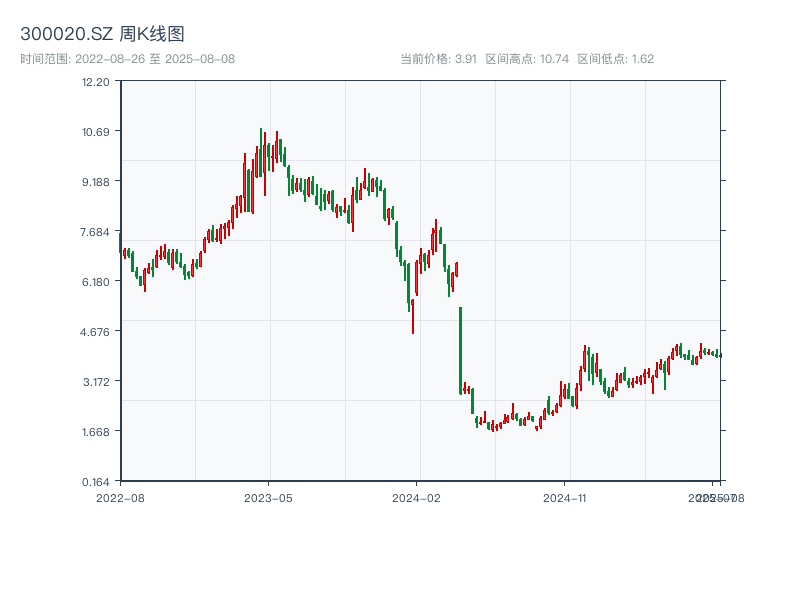The width and height of the screenshot is (800, 600).
Task: Select the 1.668 price axis label
Action: [96, 432]
